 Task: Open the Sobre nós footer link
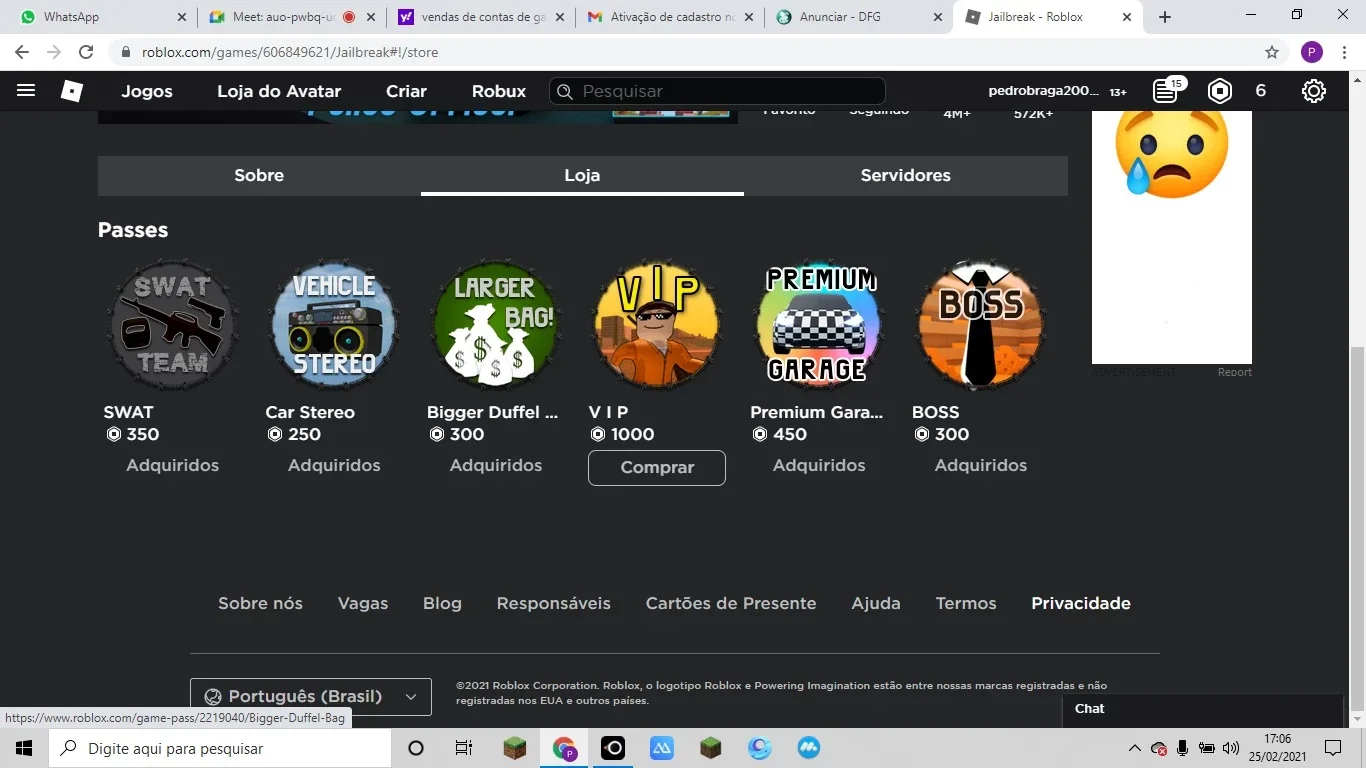[x=260, y=603]
